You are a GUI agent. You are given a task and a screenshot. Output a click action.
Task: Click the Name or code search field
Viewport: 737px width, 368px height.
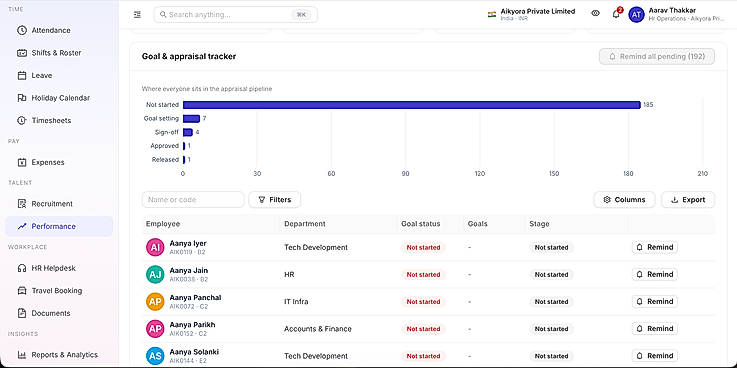point(193,199)
